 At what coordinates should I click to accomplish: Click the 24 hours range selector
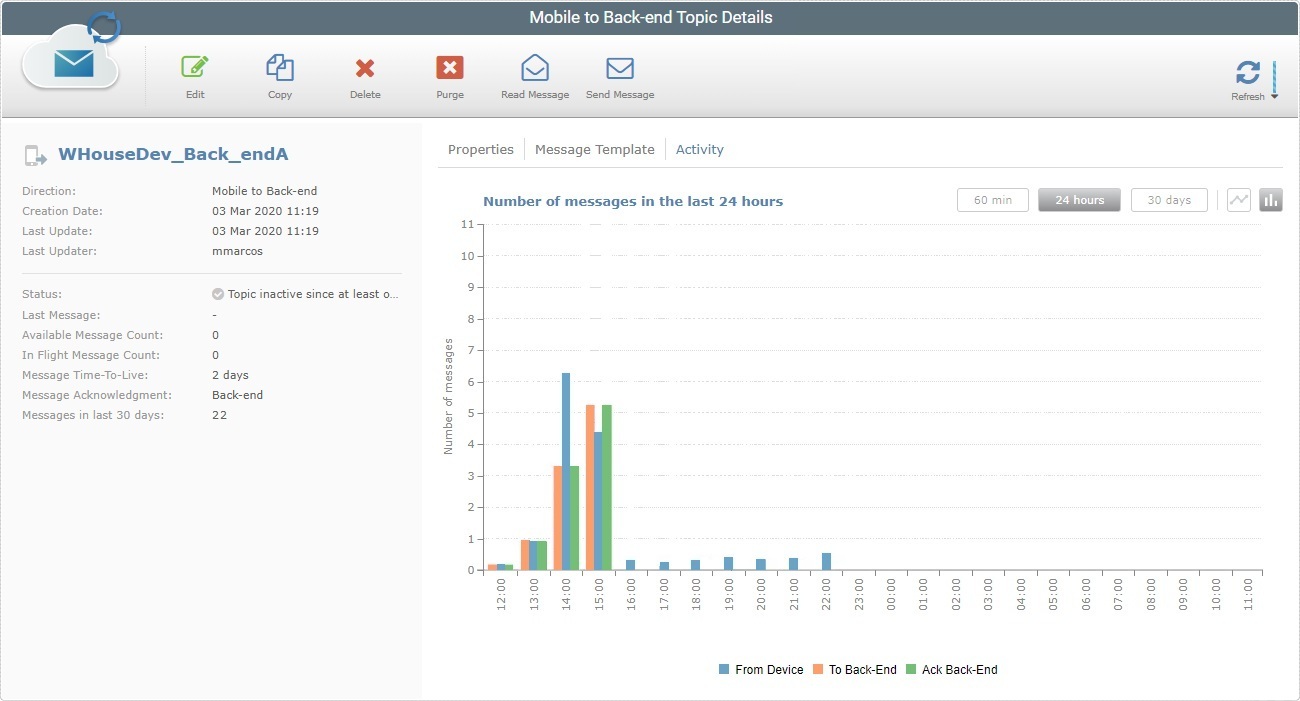click(x=1079, y=199)
